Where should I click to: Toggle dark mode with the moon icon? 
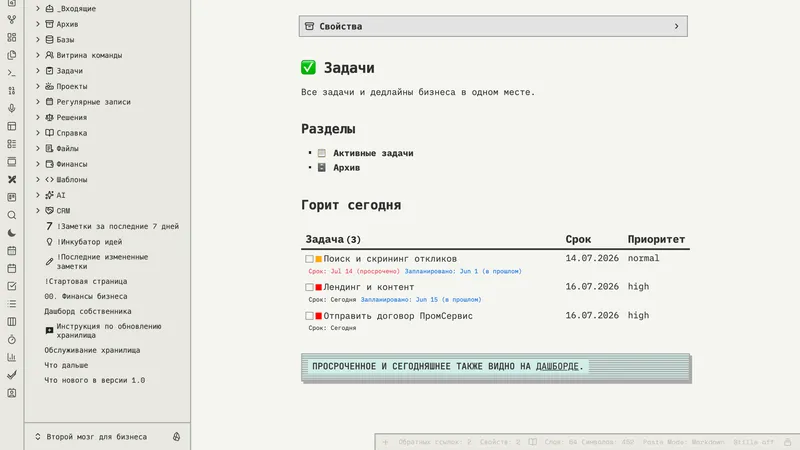12,233
